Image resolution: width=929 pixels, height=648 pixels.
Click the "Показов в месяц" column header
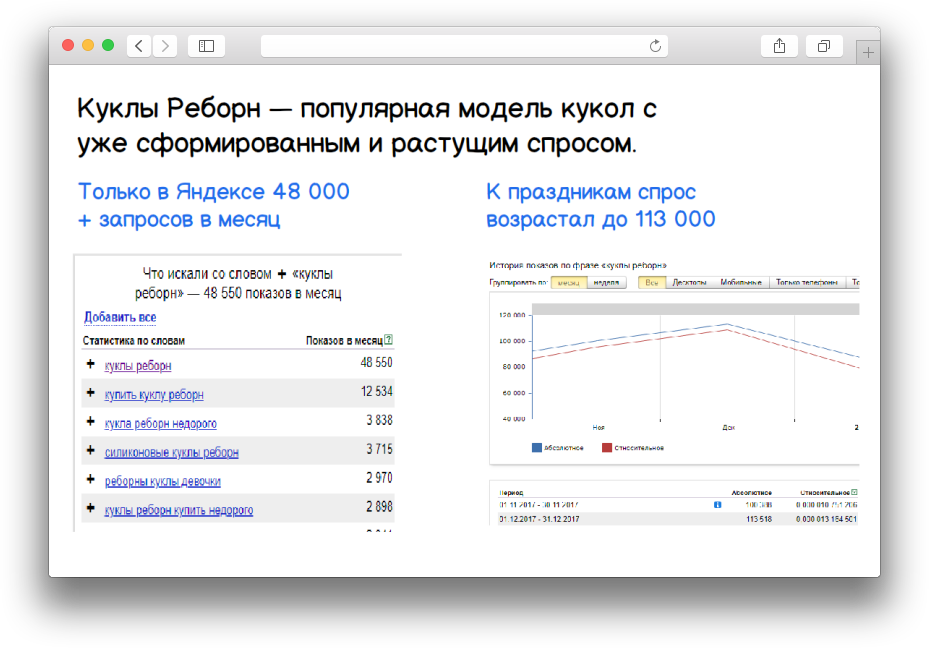click(x=344, y=341)
